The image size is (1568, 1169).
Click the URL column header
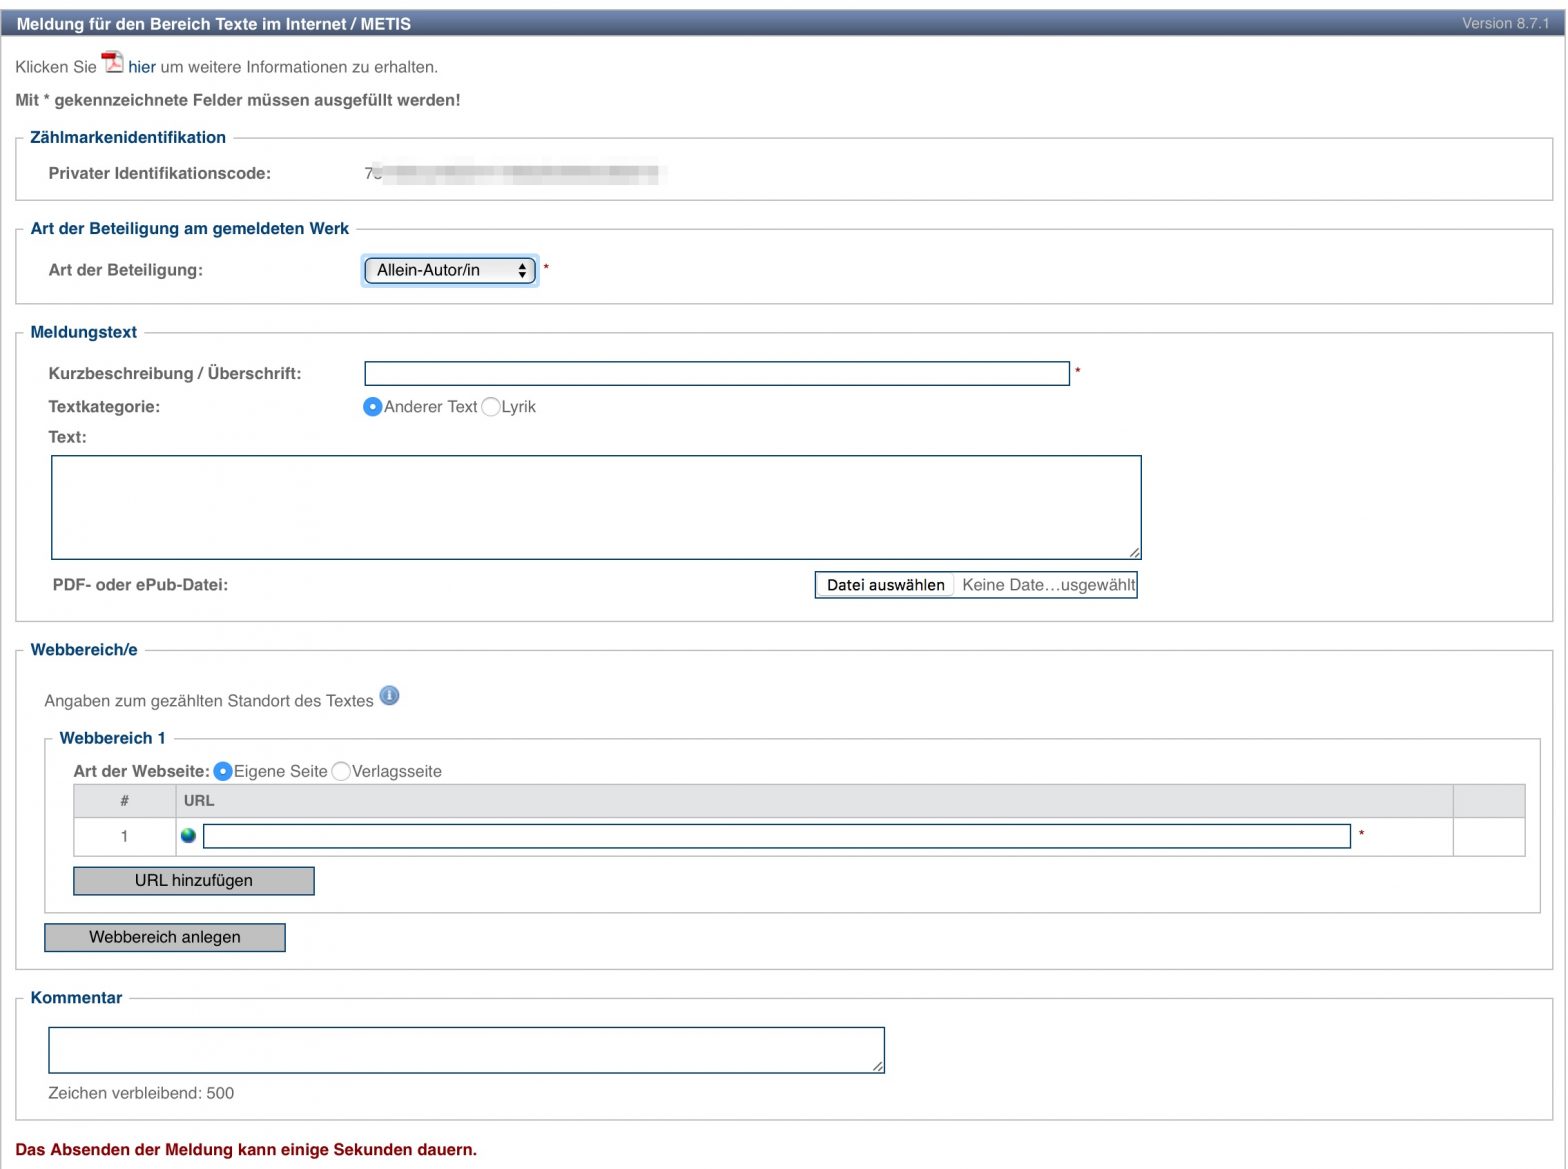[199, 801]
